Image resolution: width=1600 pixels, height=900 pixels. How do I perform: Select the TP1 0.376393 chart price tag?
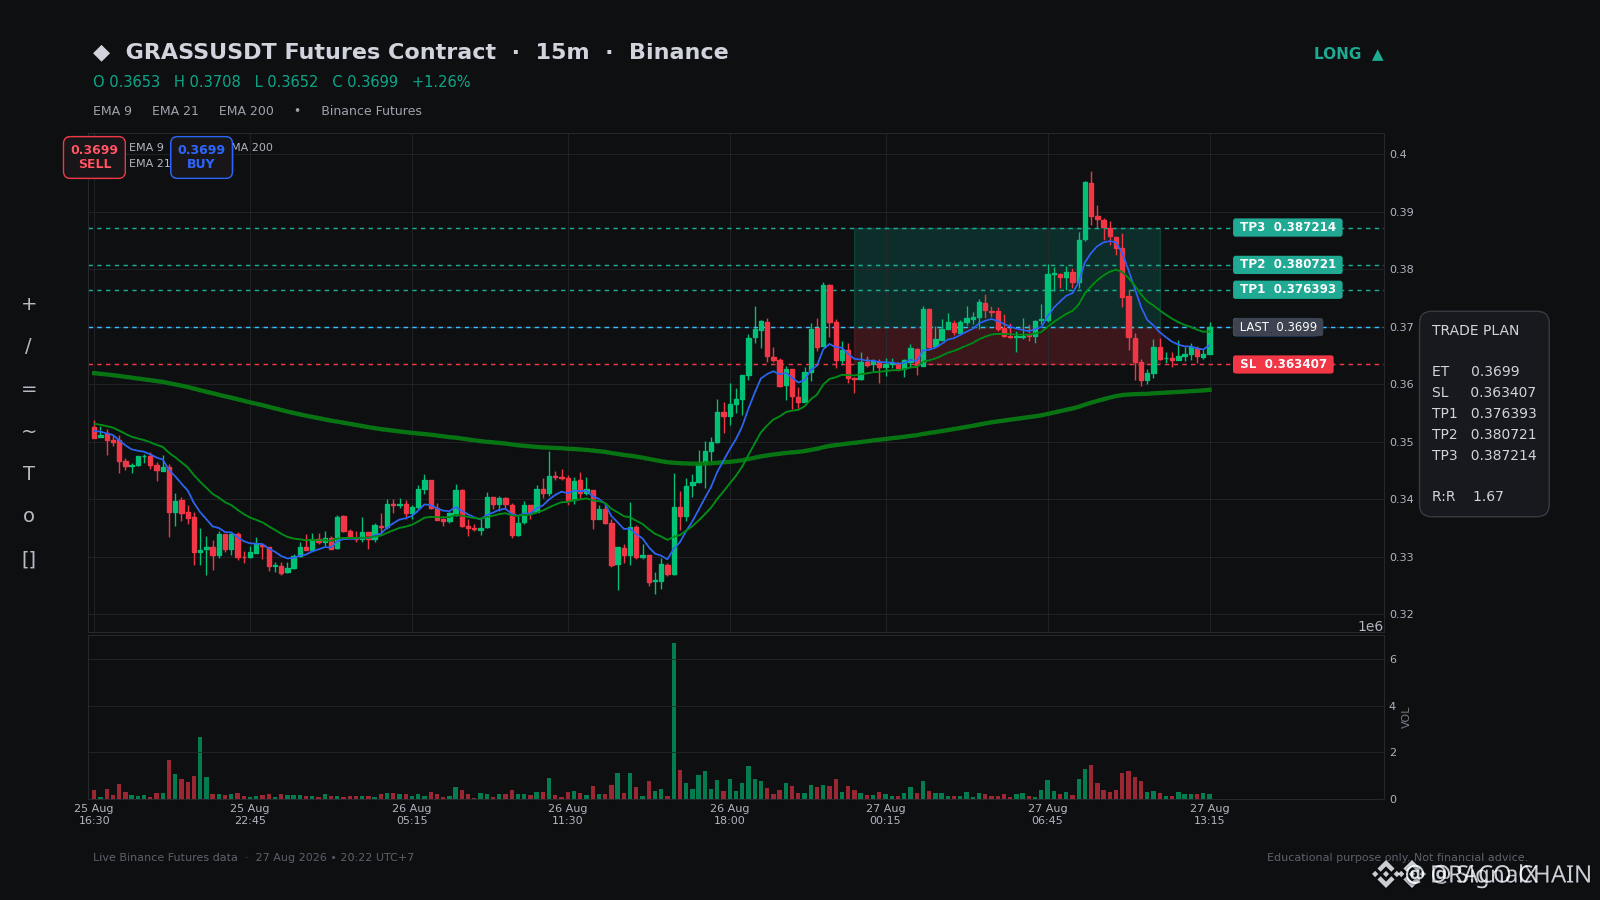1287,290
